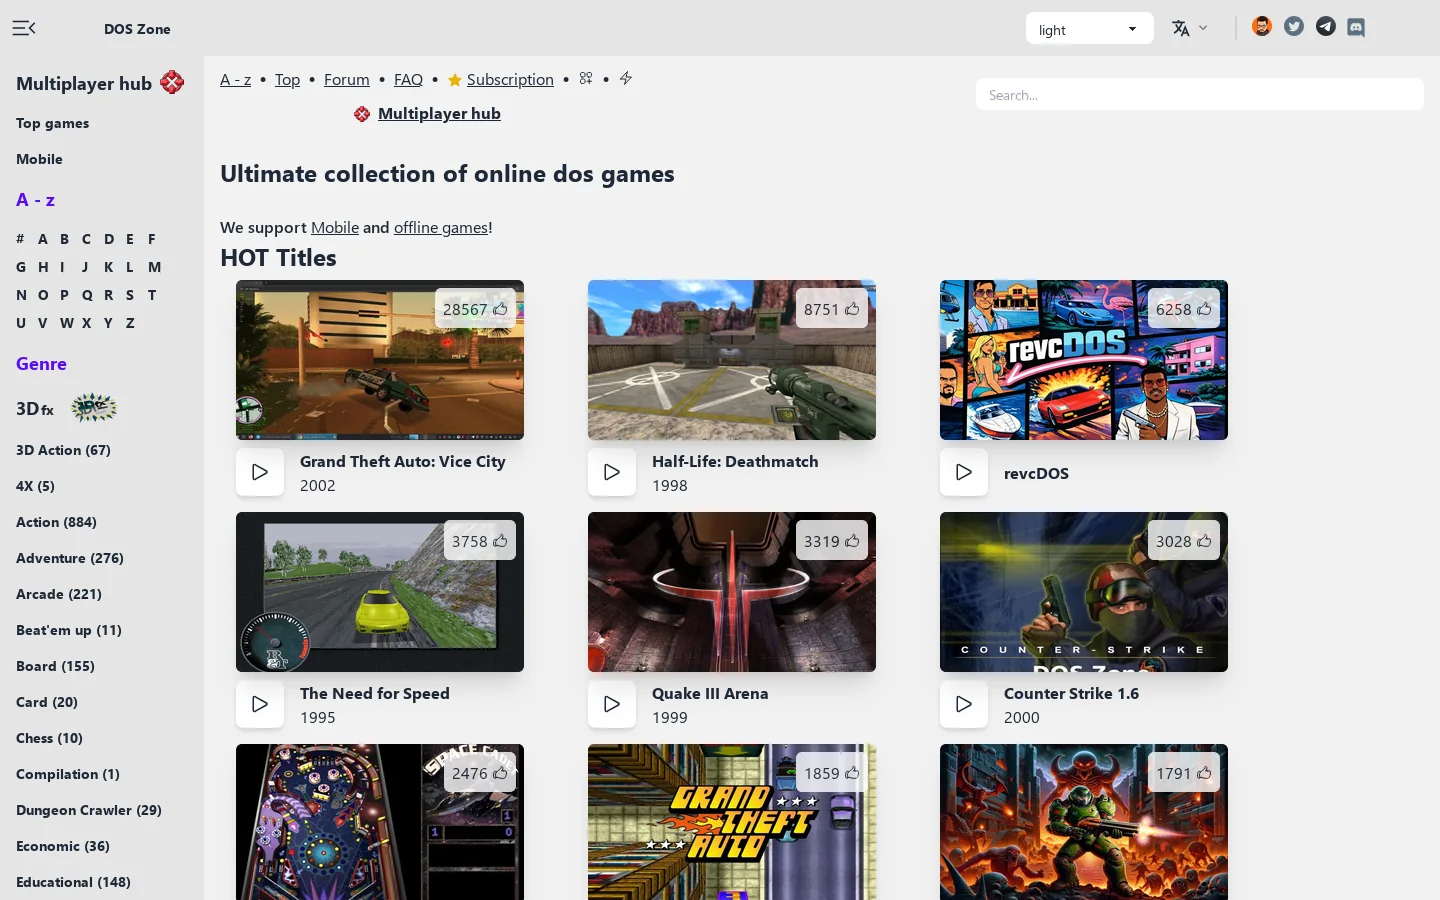
Task: Open the Subscription link with star
Action: coord(500,79)
